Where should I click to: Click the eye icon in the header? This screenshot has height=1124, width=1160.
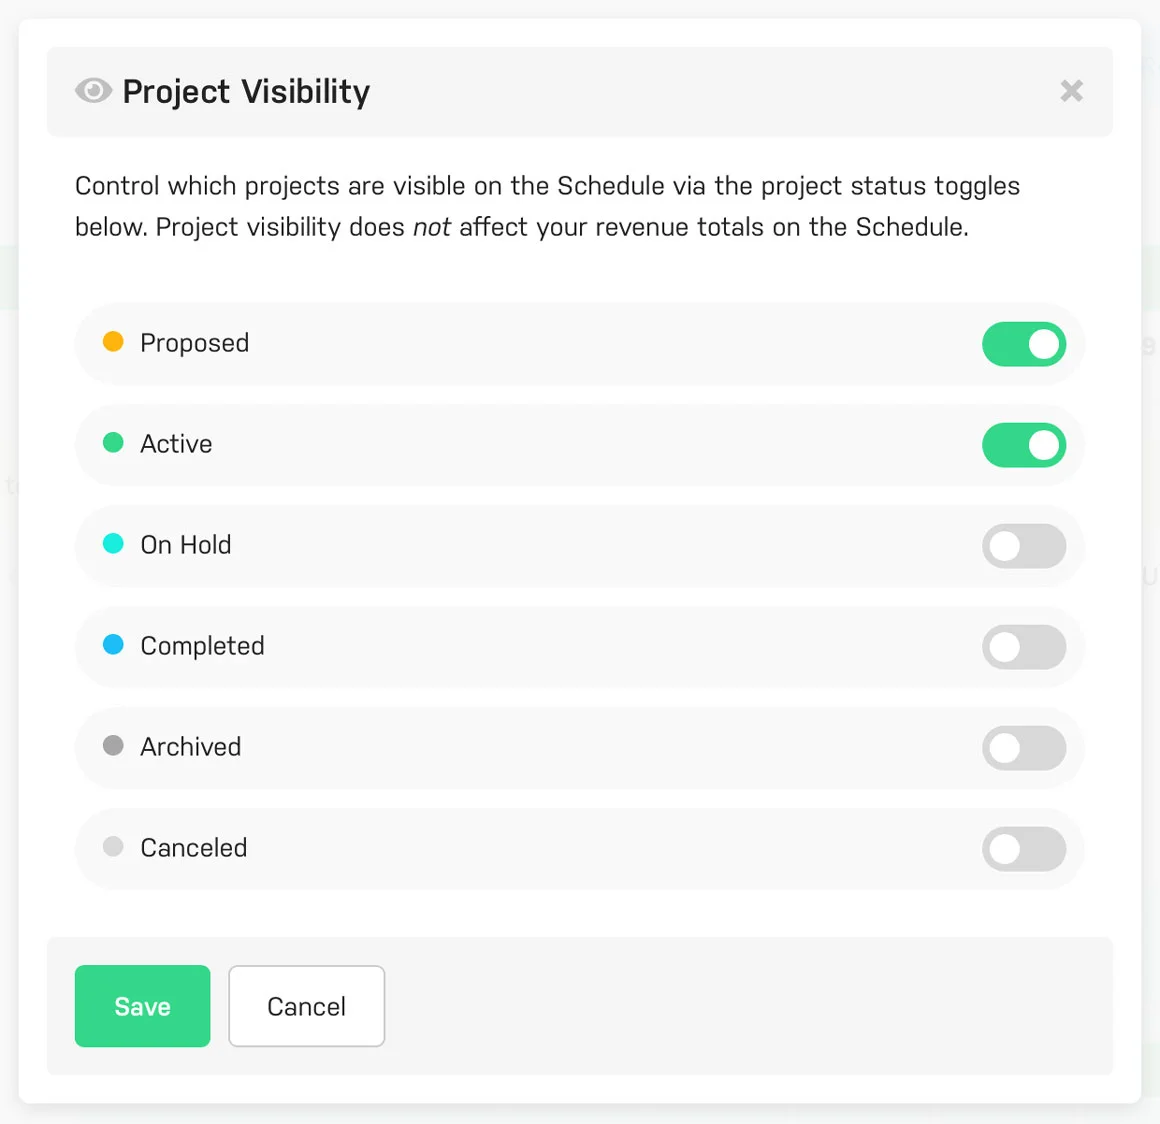pos(93,91)
